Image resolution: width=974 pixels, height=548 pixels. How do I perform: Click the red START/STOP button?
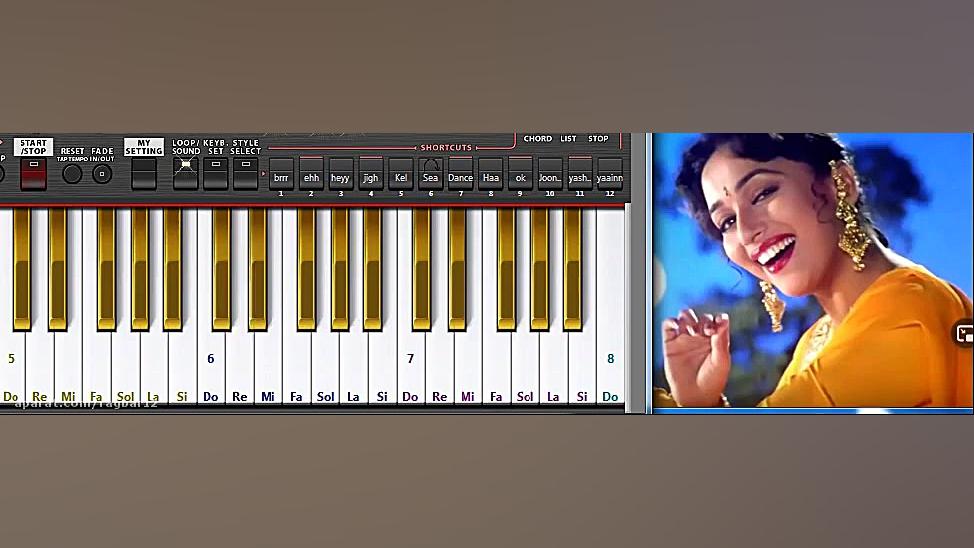pos(34,174)
